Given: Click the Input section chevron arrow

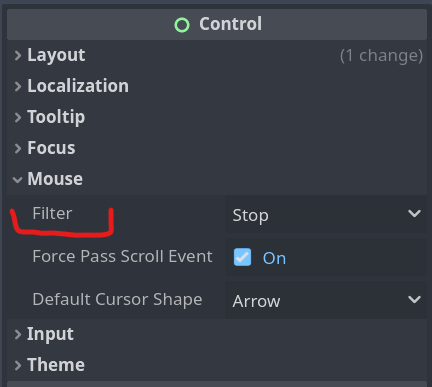Looking at the screenshot, I should click(x=18, y=334).
